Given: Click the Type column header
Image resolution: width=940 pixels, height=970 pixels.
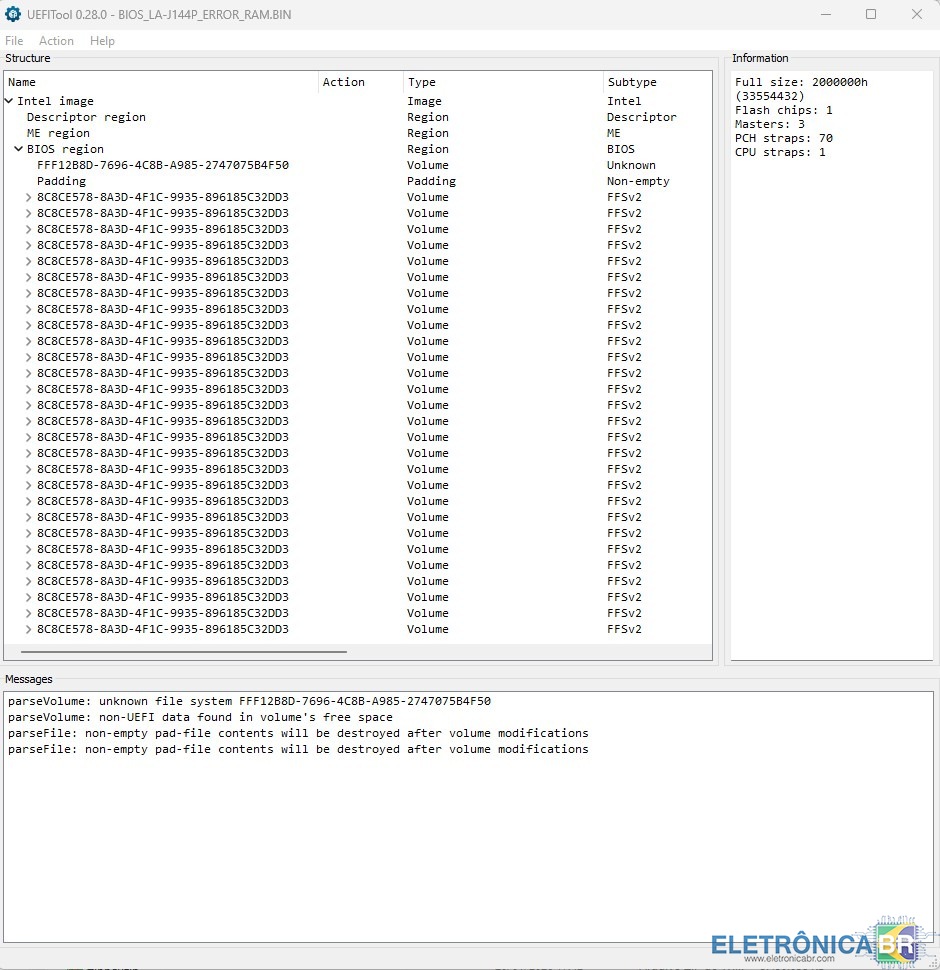Looking at the screenshot, I should click(x=421, y=82).
